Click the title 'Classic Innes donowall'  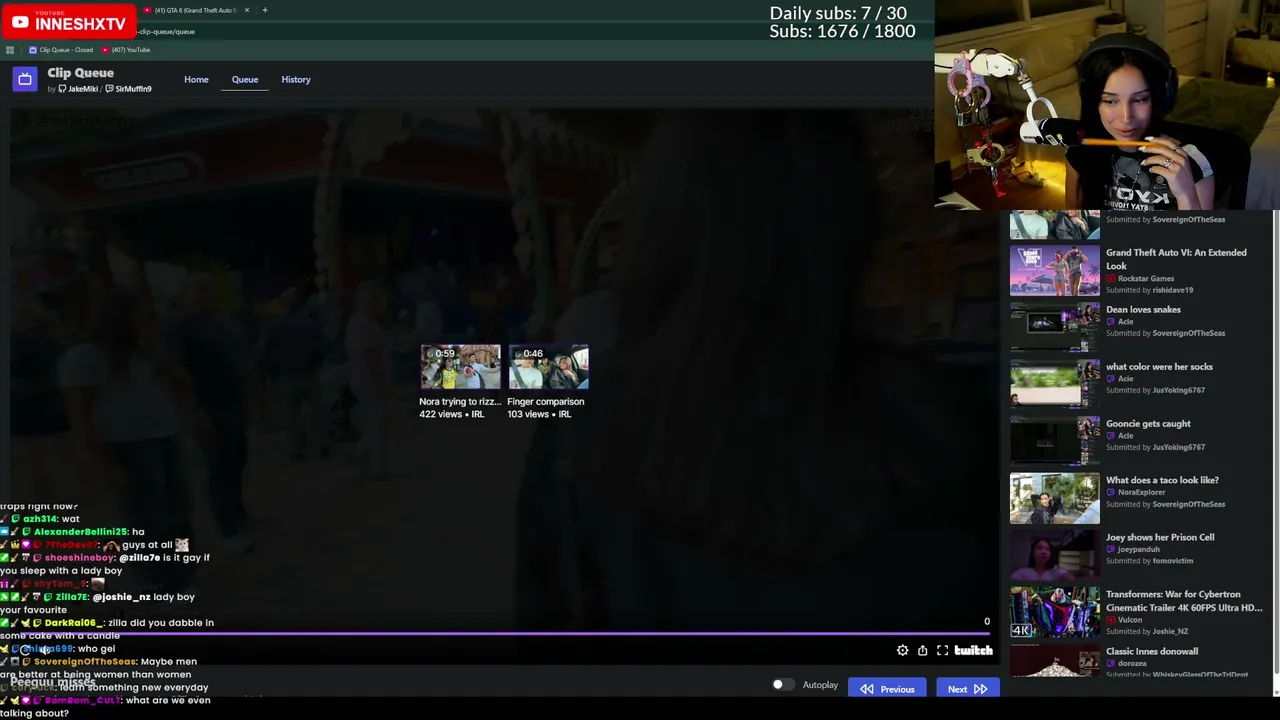(x=1152, y=652)
